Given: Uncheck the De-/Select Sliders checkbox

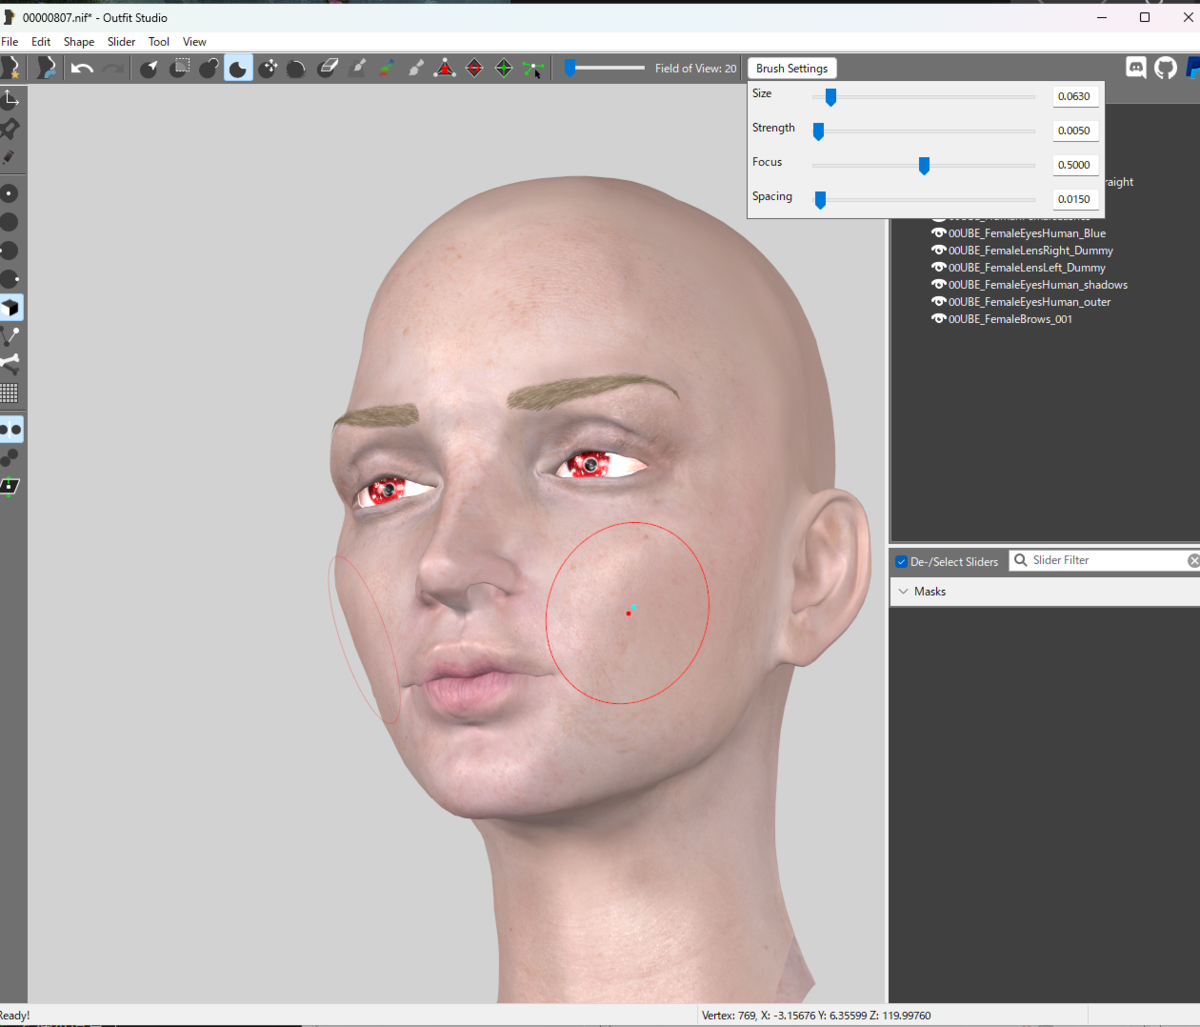Looking at the screenshot, I should click(x=901, y=561).
